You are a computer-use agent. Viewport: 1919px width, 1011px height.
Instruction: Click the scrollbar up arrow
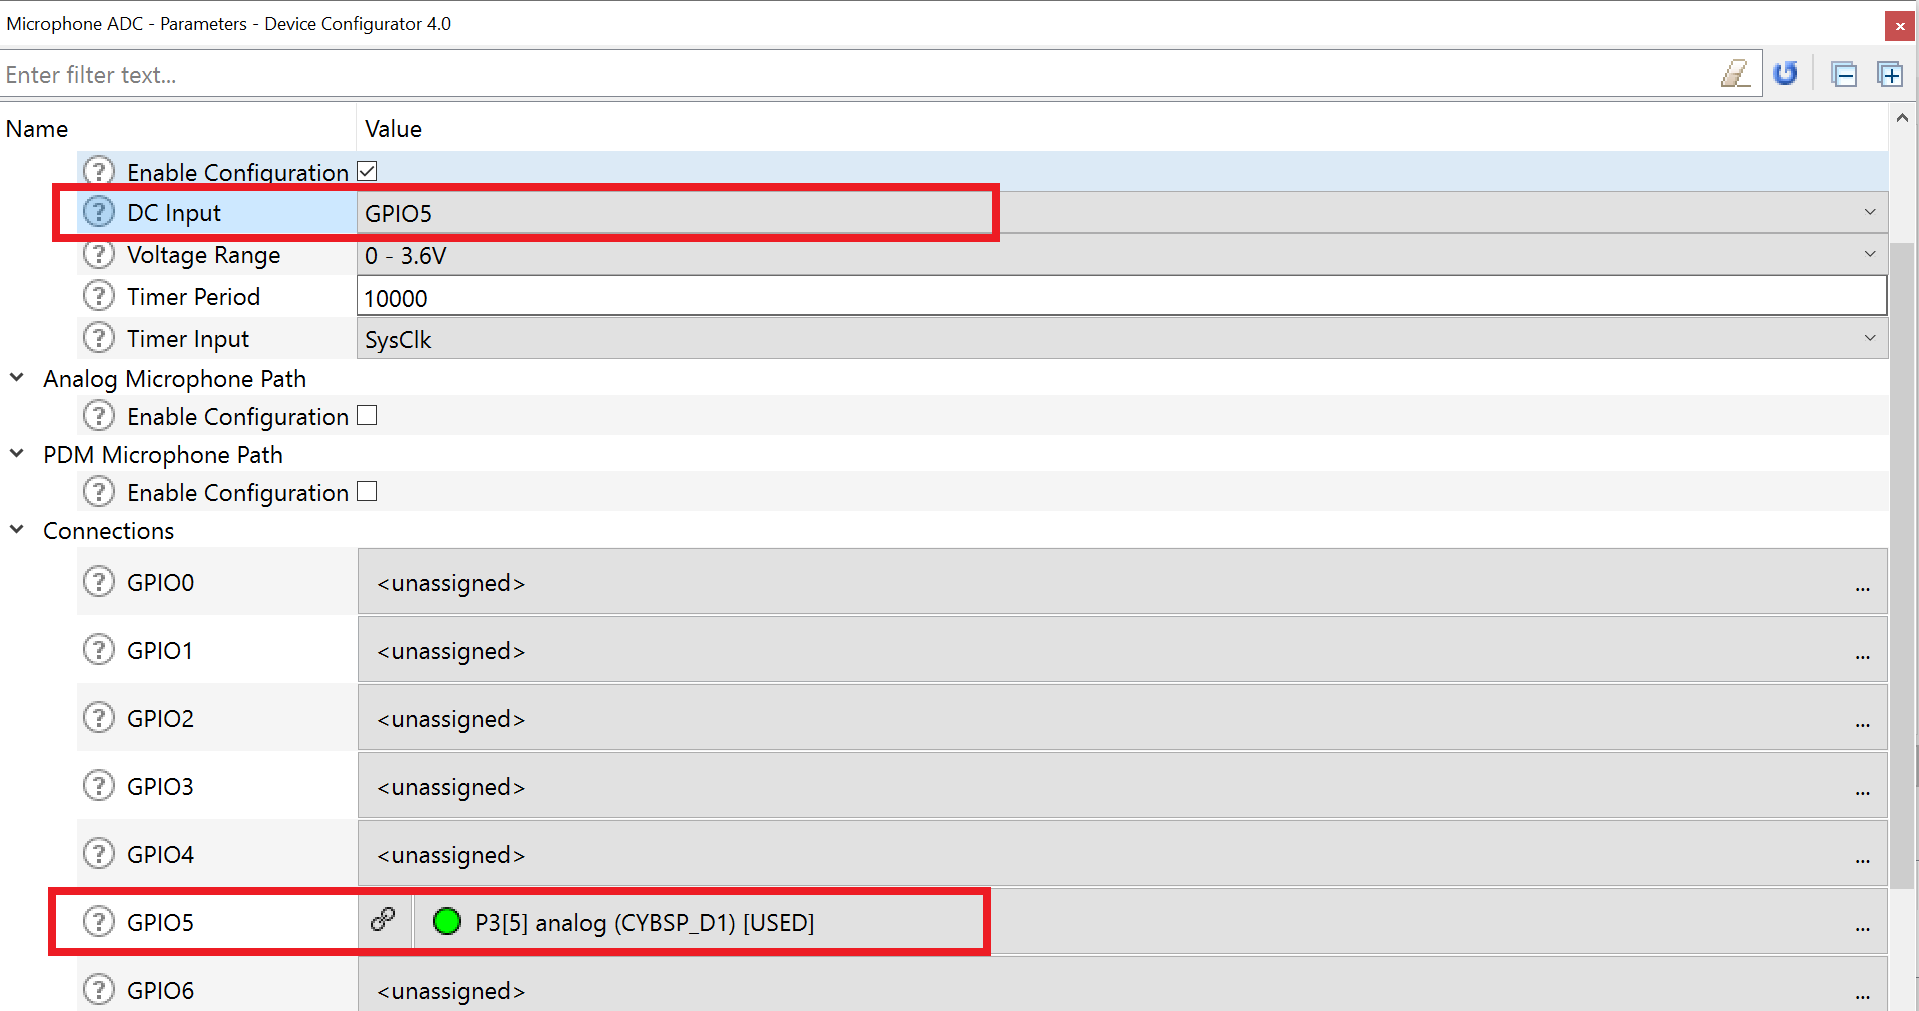1902,118
